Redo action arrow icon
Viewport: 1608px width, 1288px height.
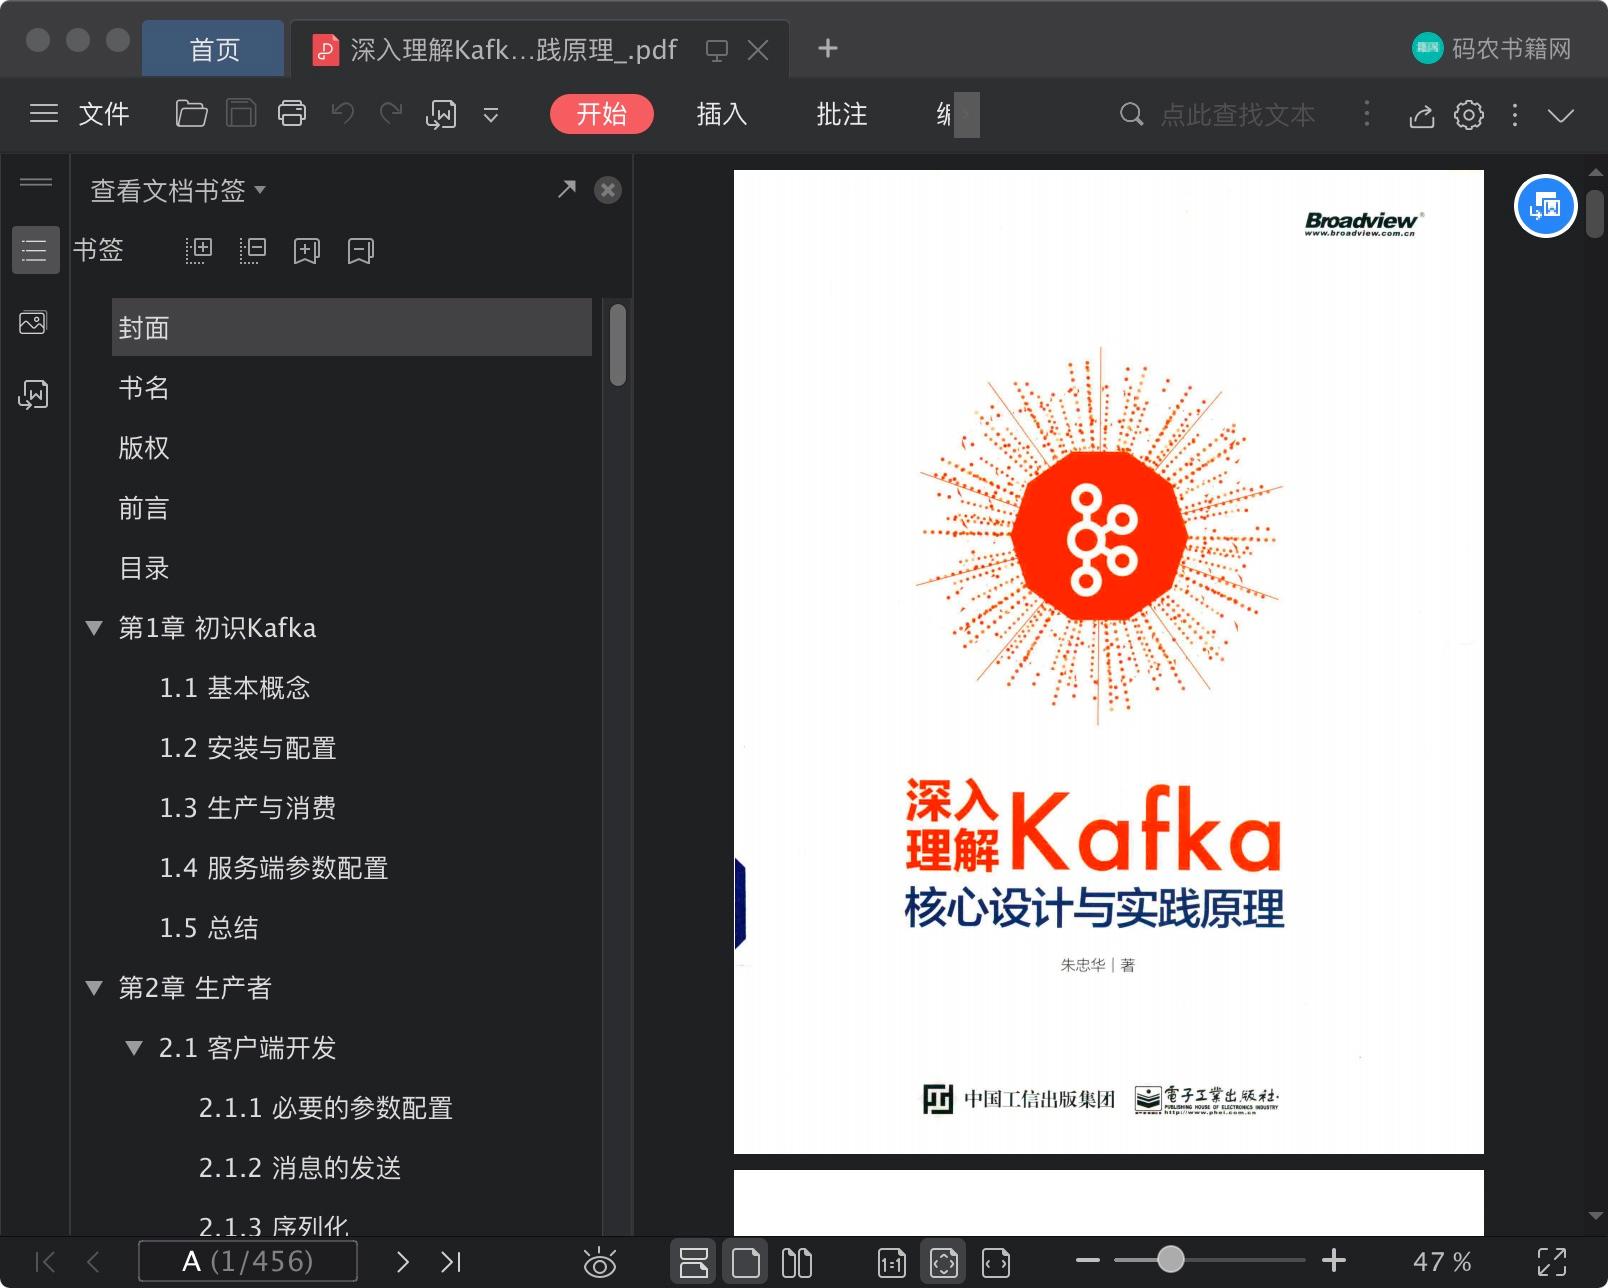point(391,114)
